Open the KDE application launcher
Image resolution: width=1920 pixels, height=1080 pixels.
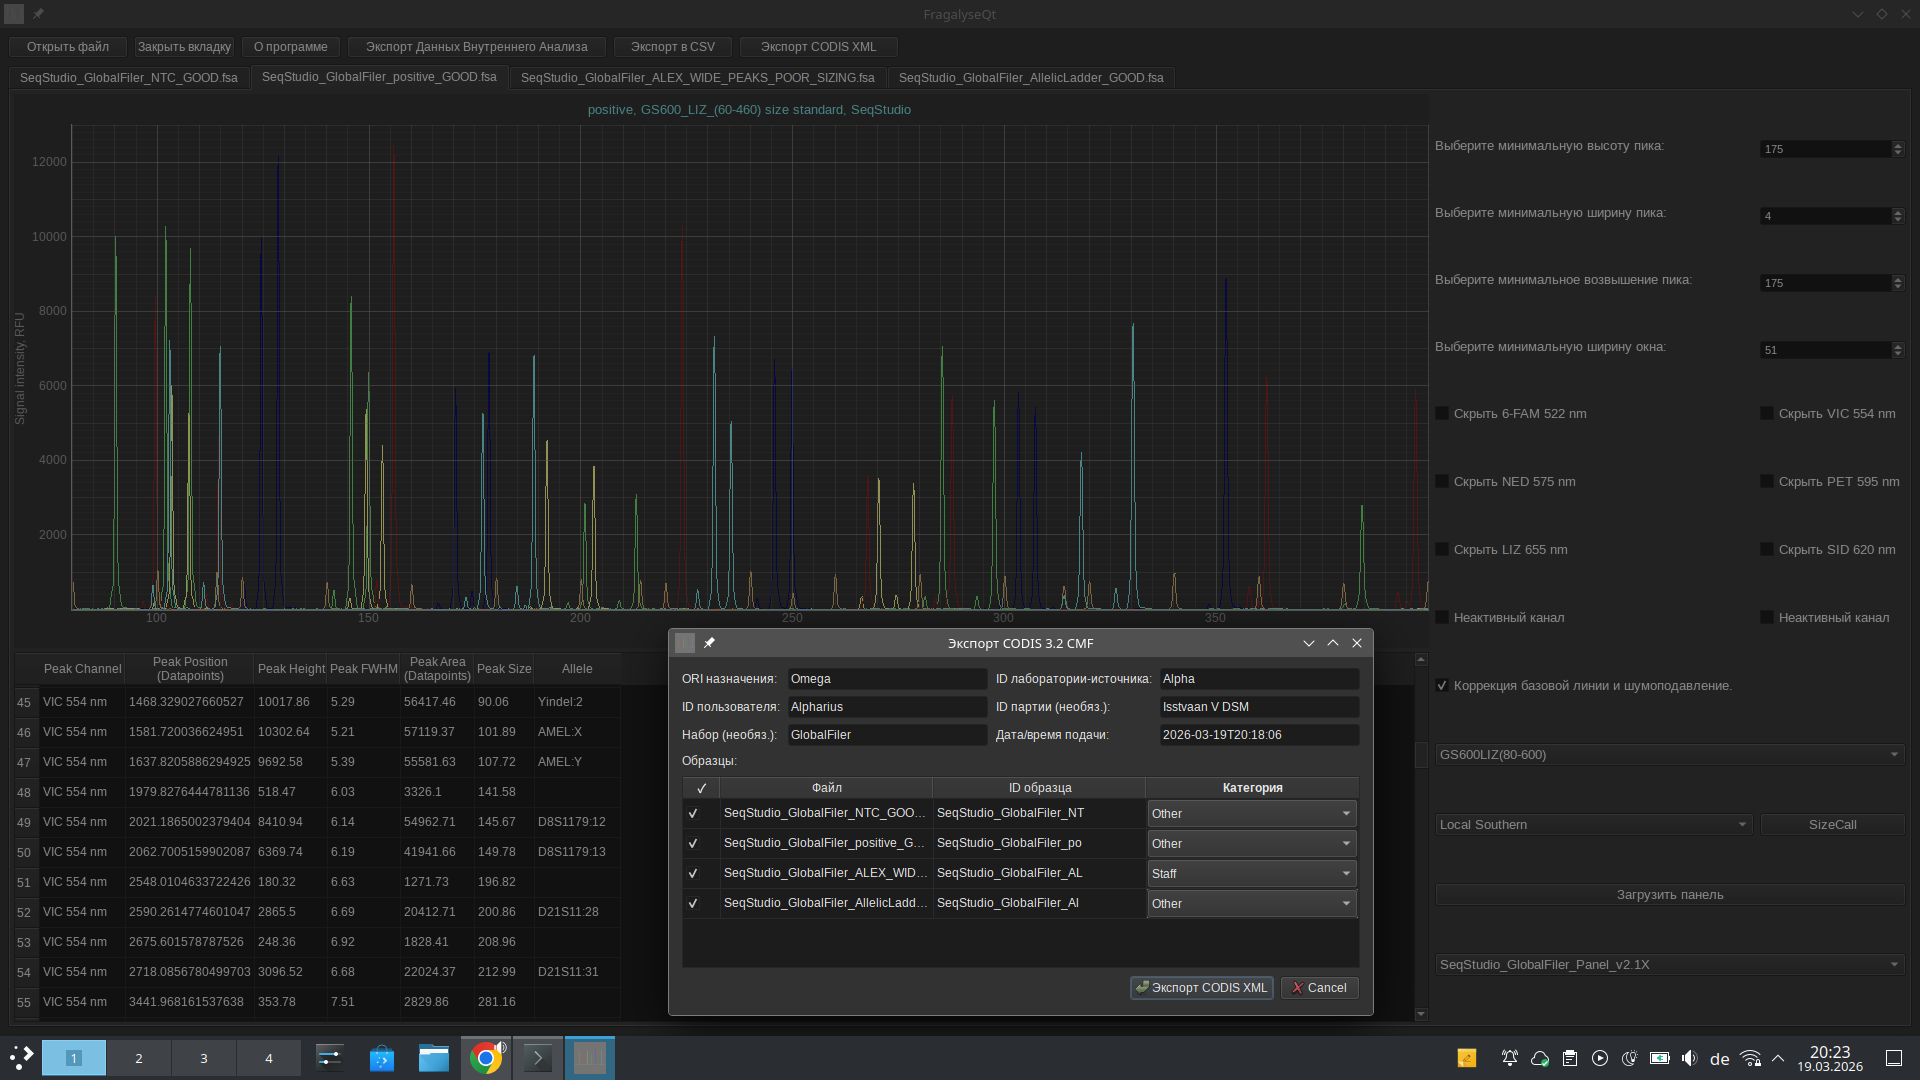(x=21, y=1057)
